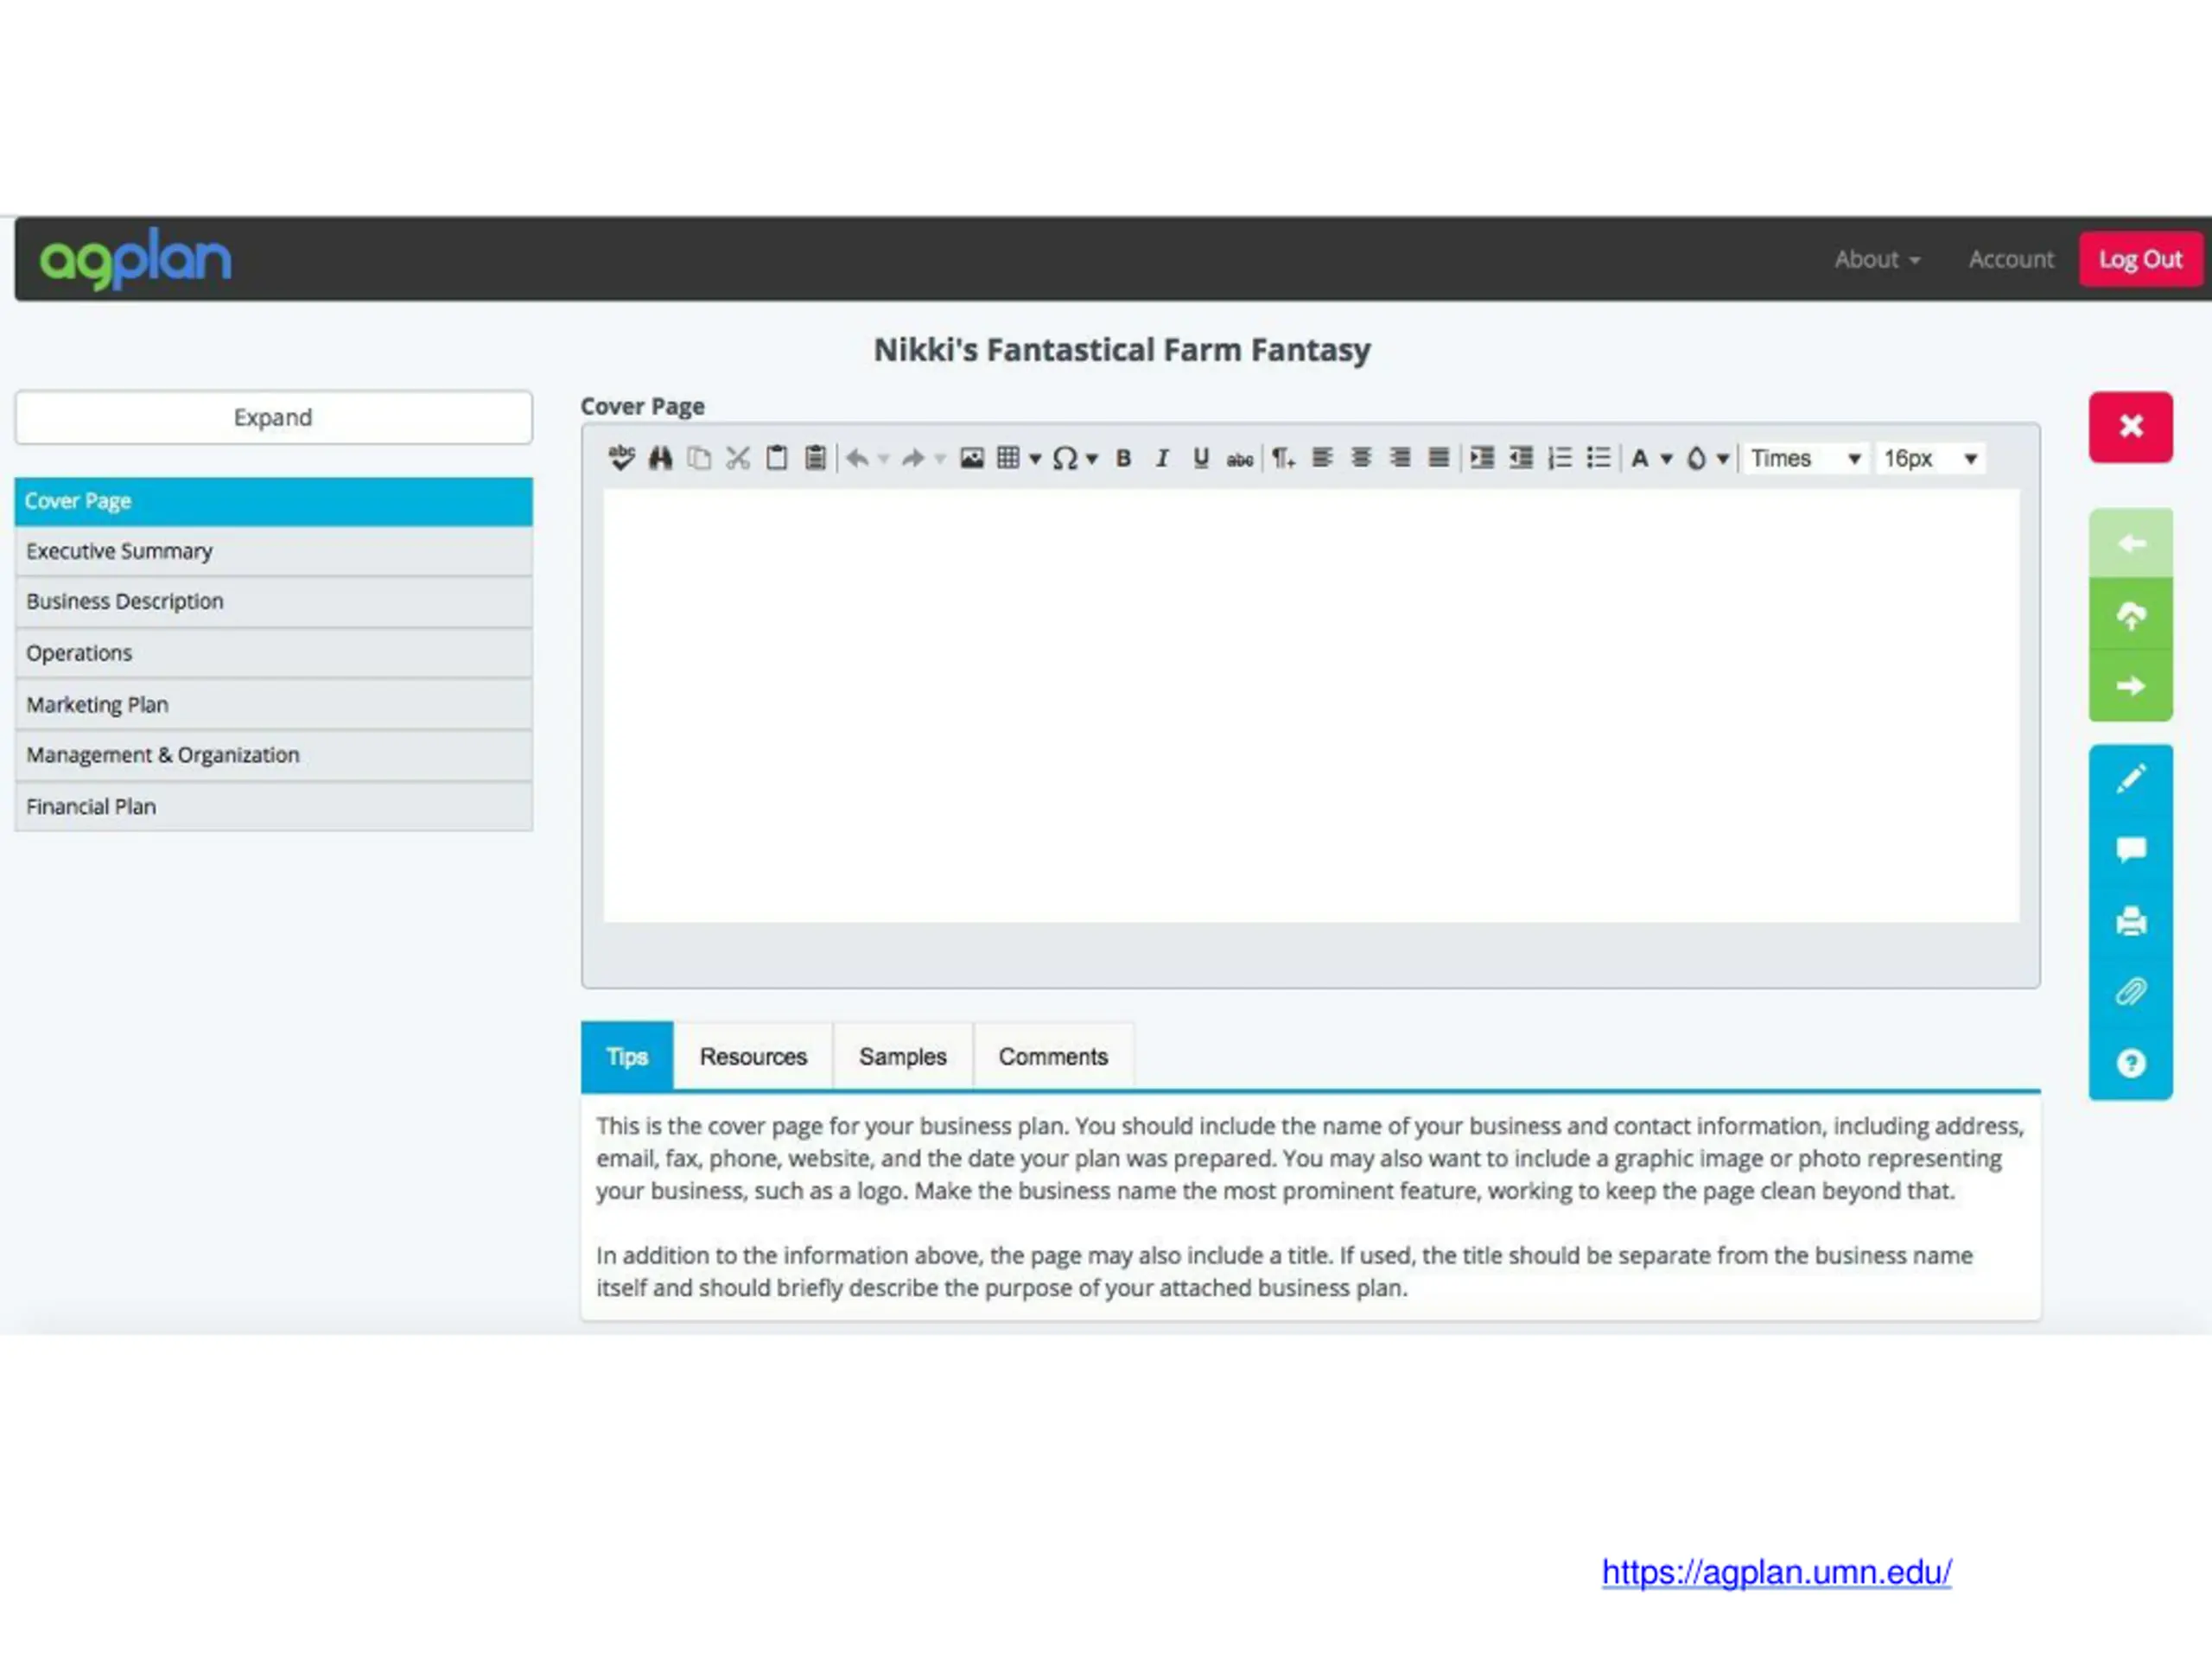Click the green right arrow next button
This screenshot has width=2212, height=1659.
coord(2130,686)
